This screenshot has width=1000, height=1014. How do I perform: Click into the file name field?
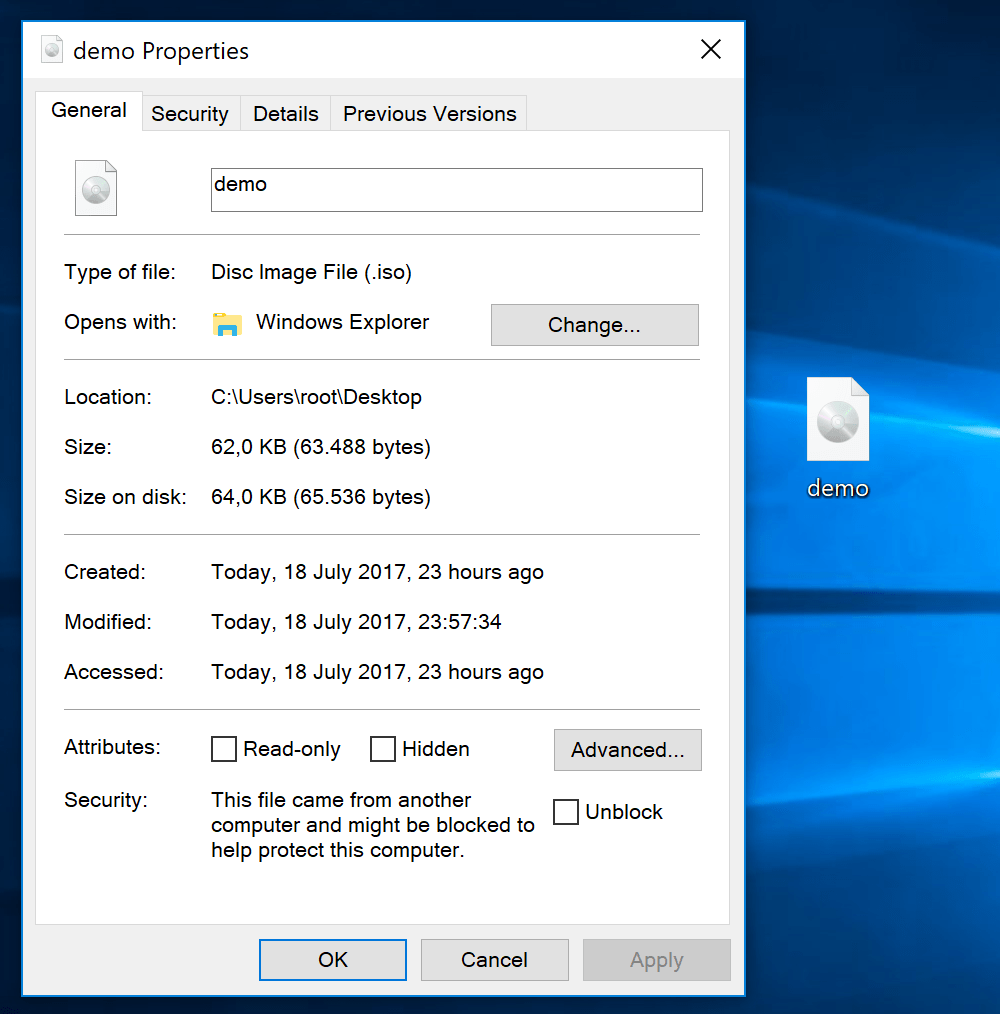pyautogui.click(x=456, y=190)
